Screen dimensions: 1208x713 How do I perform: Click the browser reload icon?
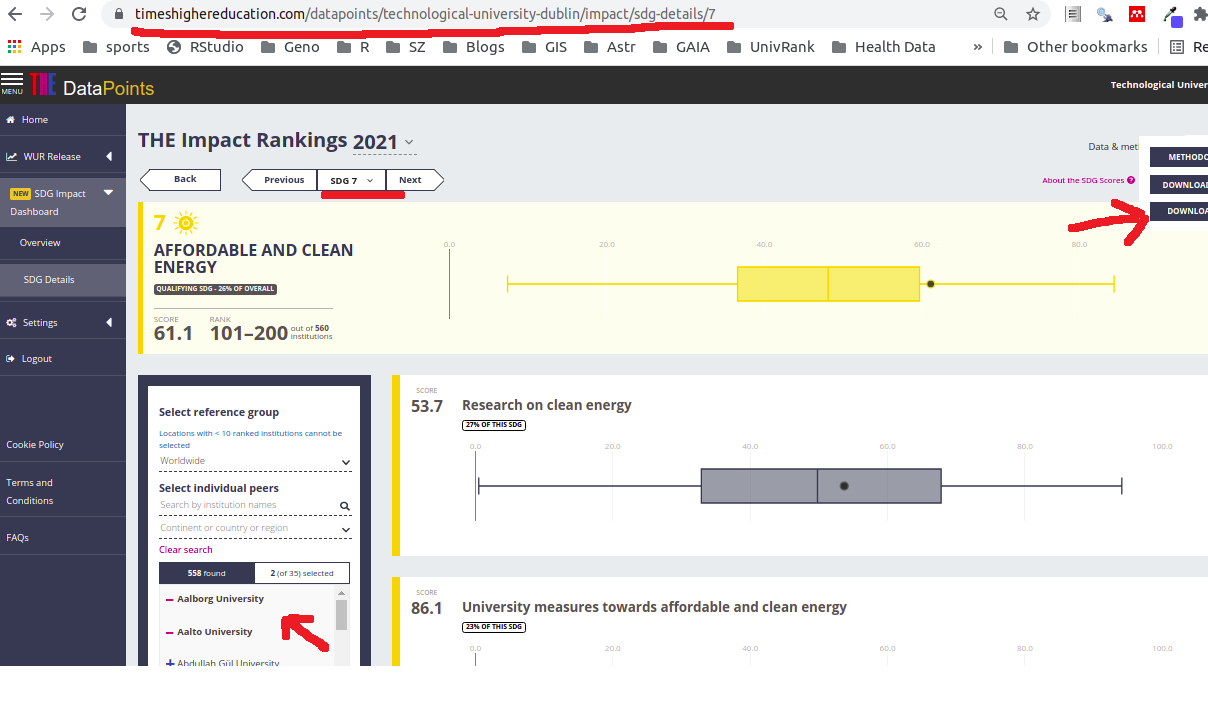coord(77,15)
